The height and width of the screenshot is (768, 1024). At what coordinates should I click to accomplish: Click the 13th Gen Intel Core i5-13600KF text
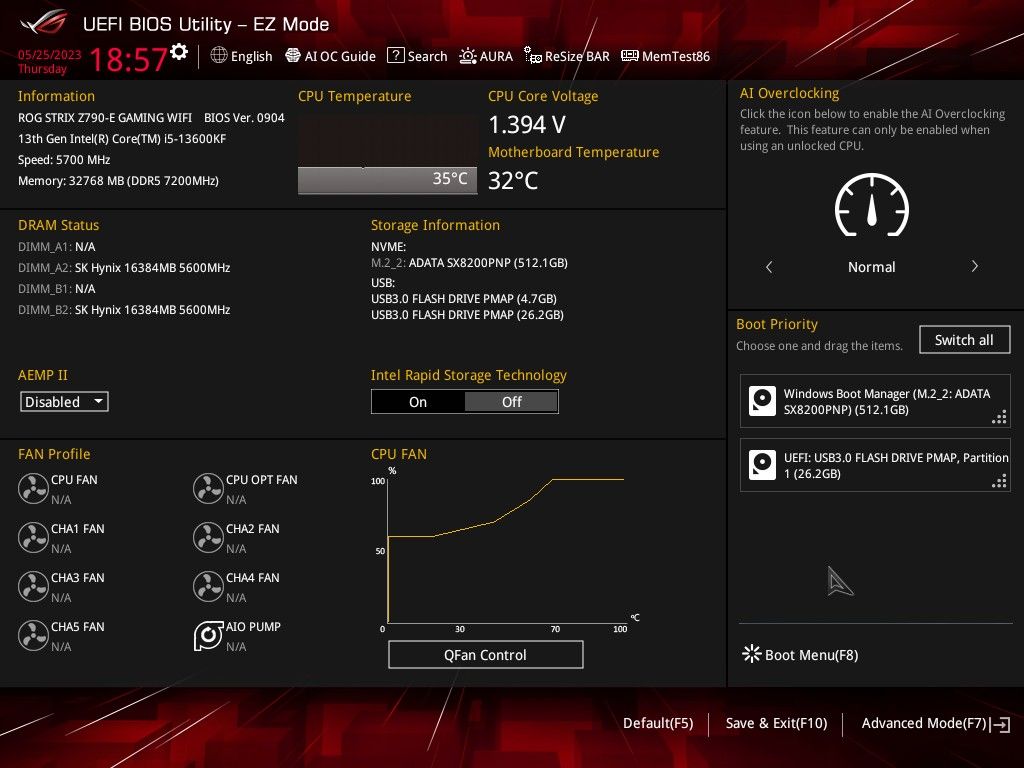point(122,138)
